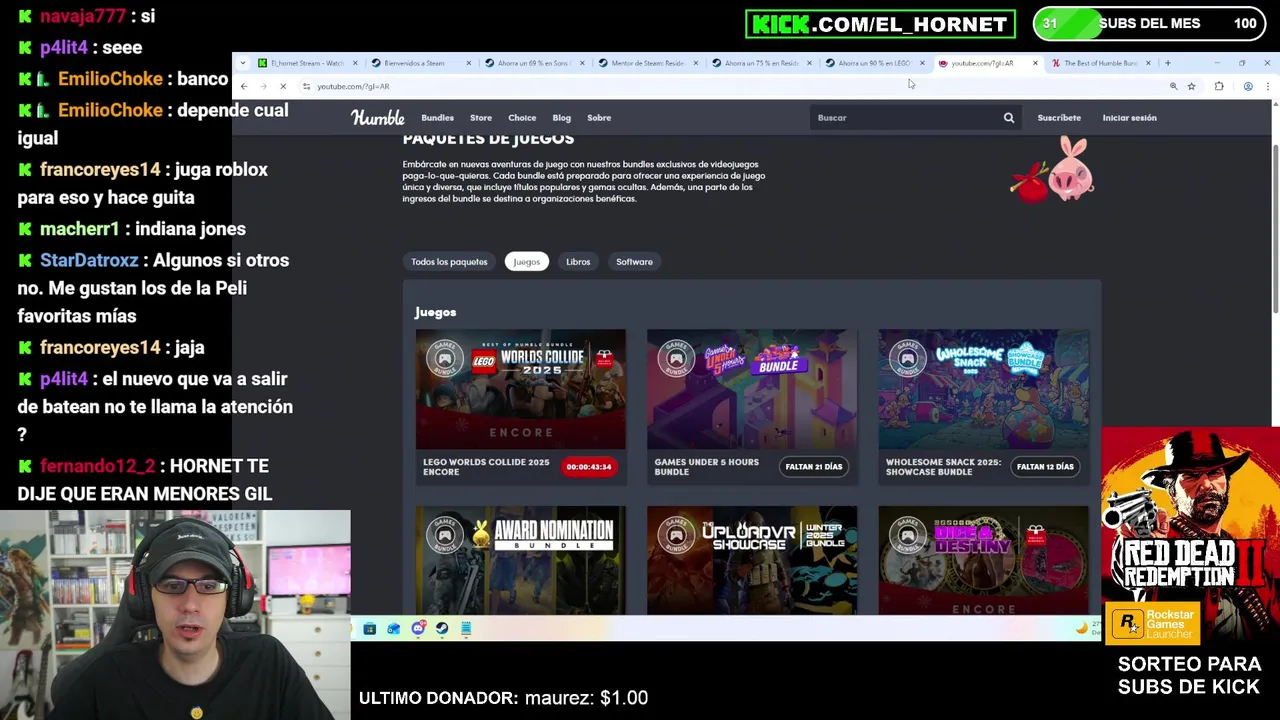Open the tab search chevron at left of tabs
Image resolution: width=1280 pixels, height=720 pixels.
point(243,63)
